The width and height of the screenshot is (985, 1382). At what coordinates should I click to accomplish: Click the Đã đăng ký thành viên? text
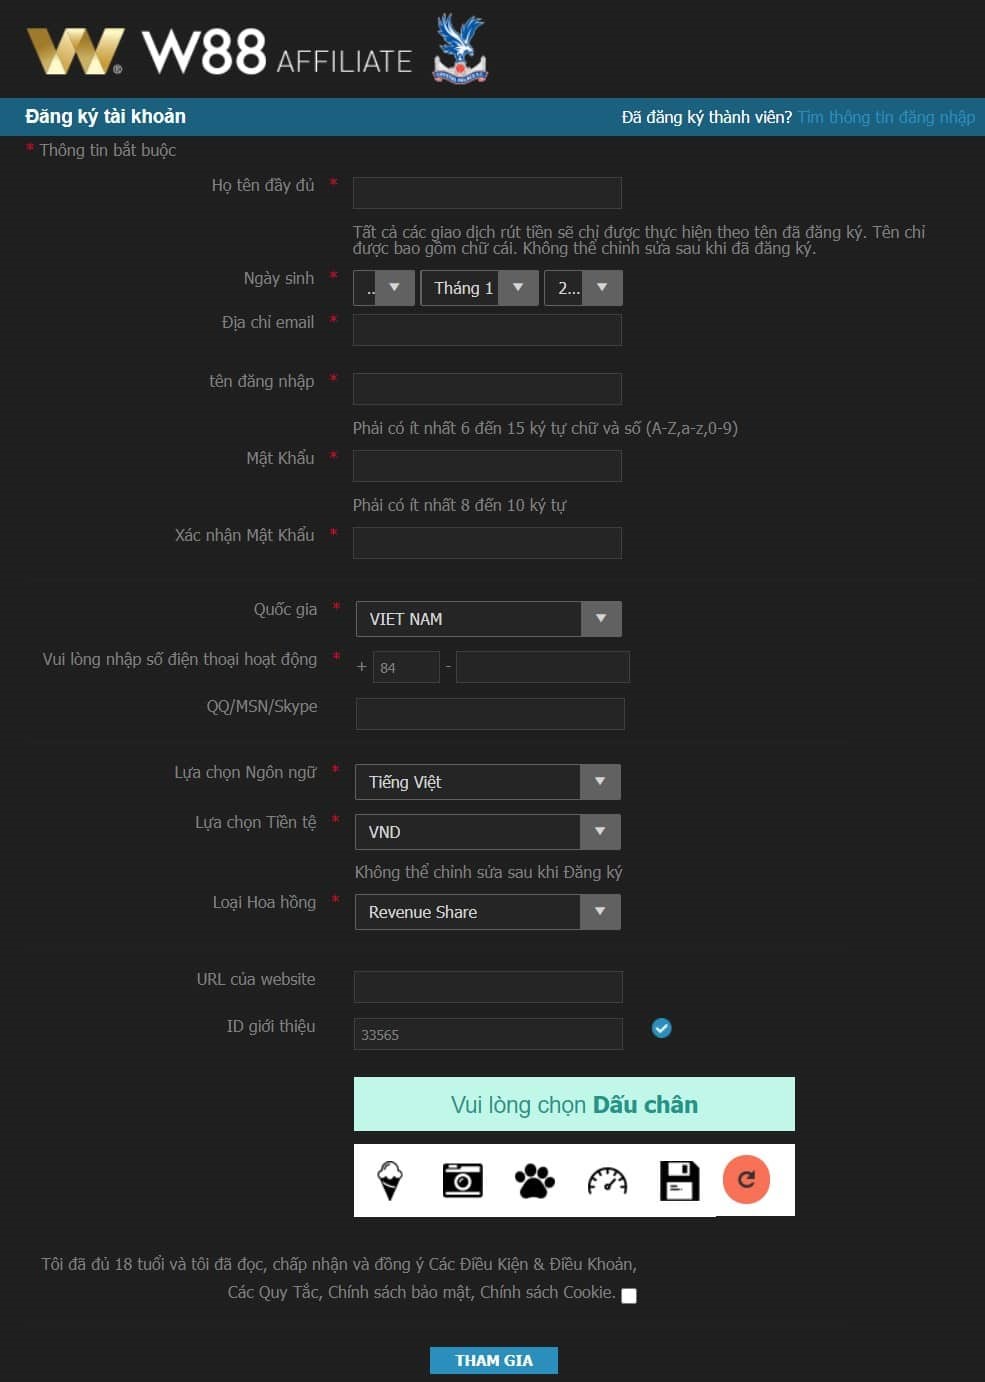707,117
